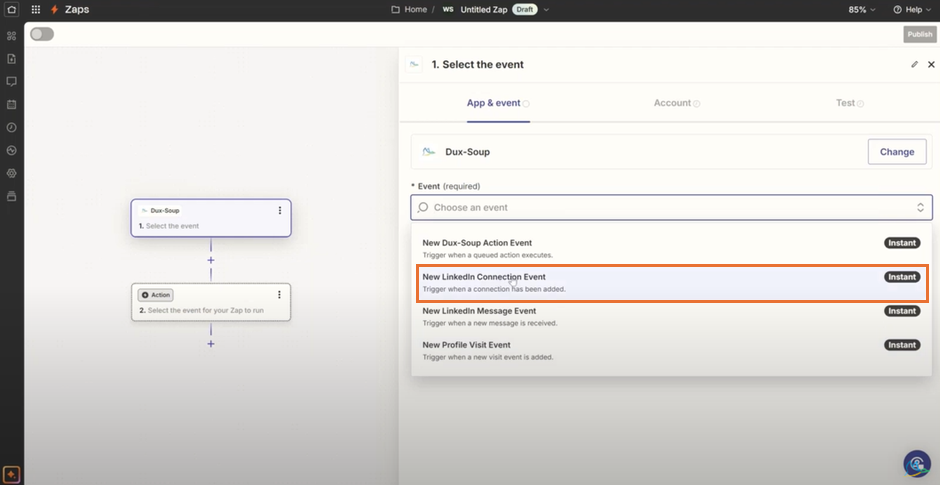Select New Profile Visit Event

pyautogui.click(x=671, y=351)
